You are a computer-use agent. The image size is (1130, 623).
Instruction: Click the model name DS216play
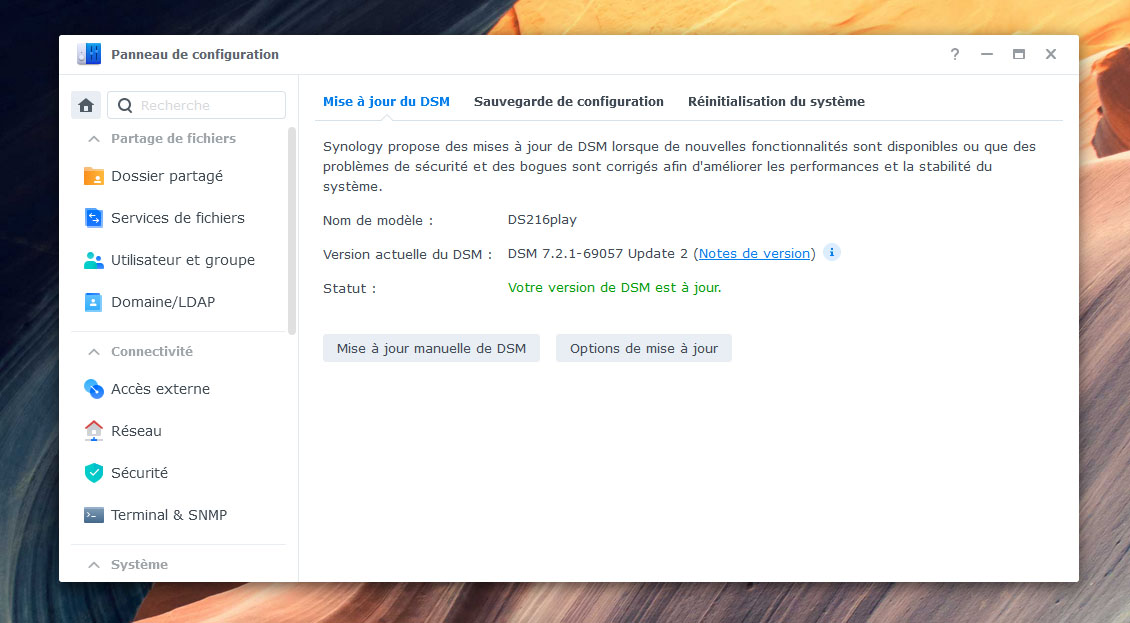(542, 220)
